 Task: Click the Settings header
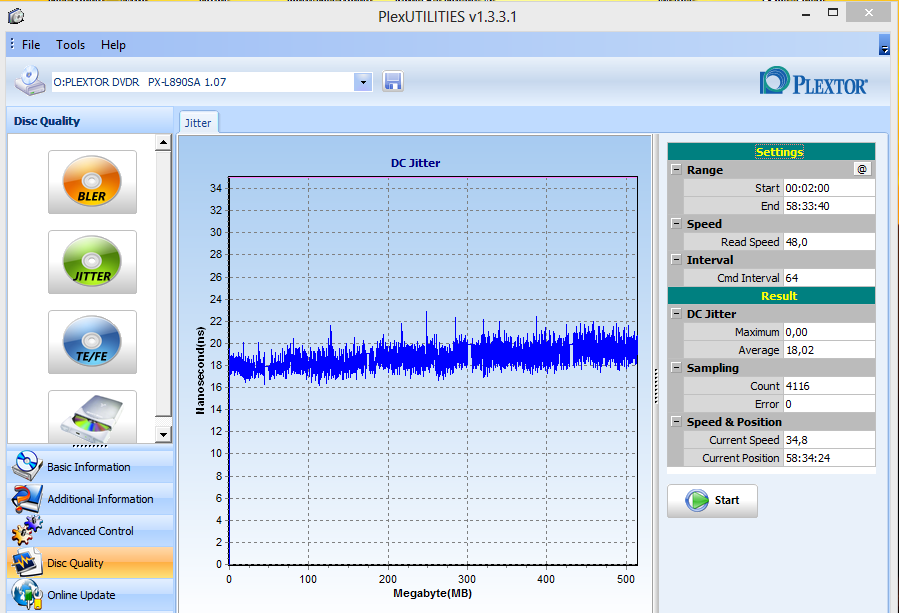point(771,152)
